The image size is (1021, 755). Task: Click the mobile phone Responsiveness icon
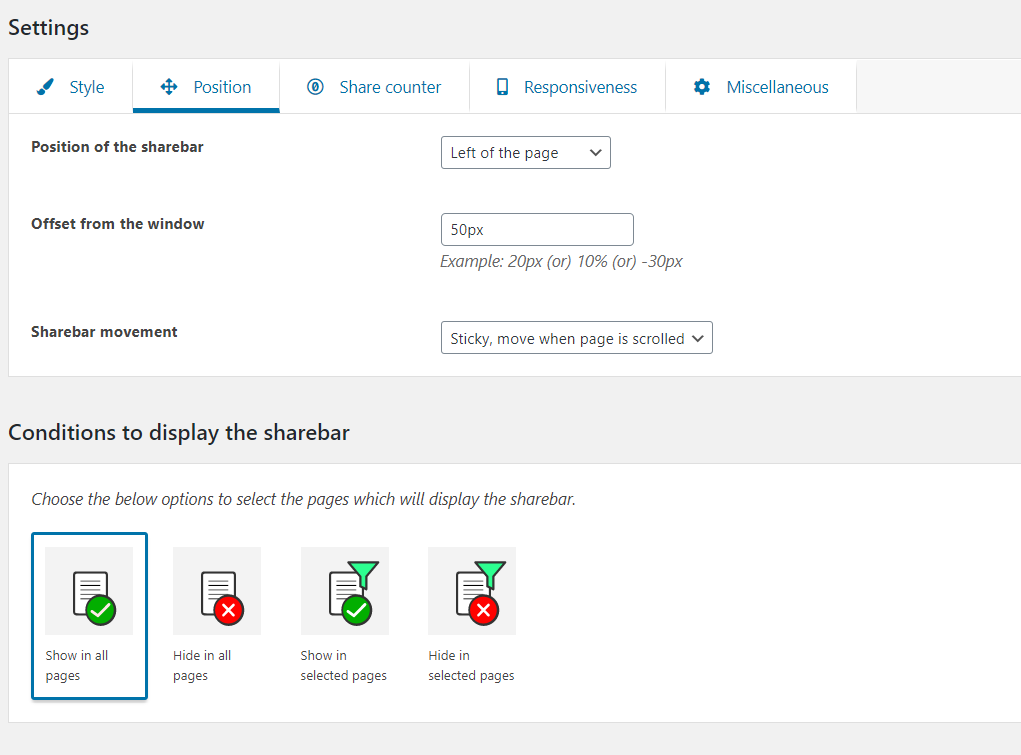[x=502, y=87]
